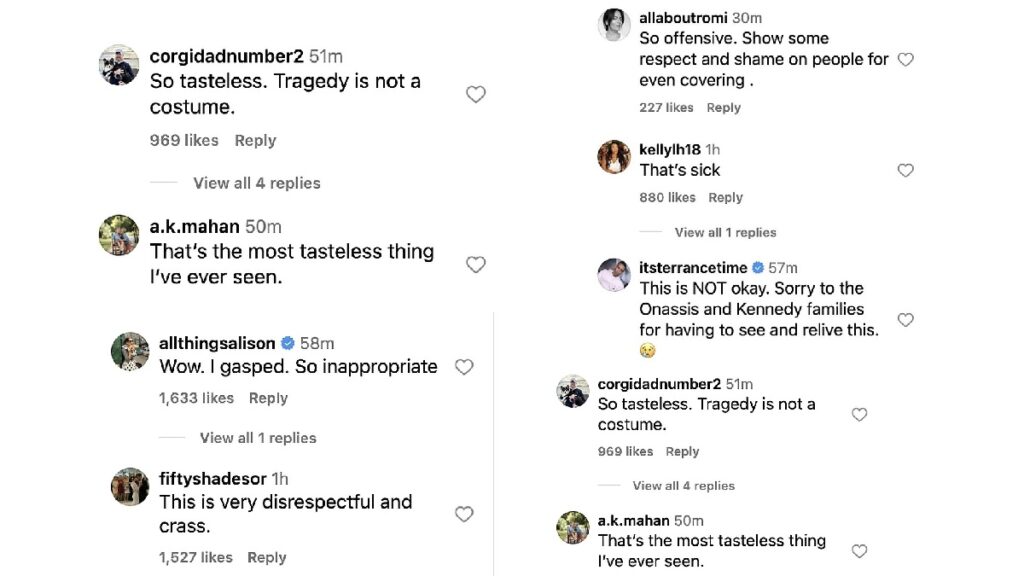Toggle heart on fiftyshadesor's "disrespectful" comment
Image resolution: width=1024 pixels, height=576 pixels.
[464, 514]
